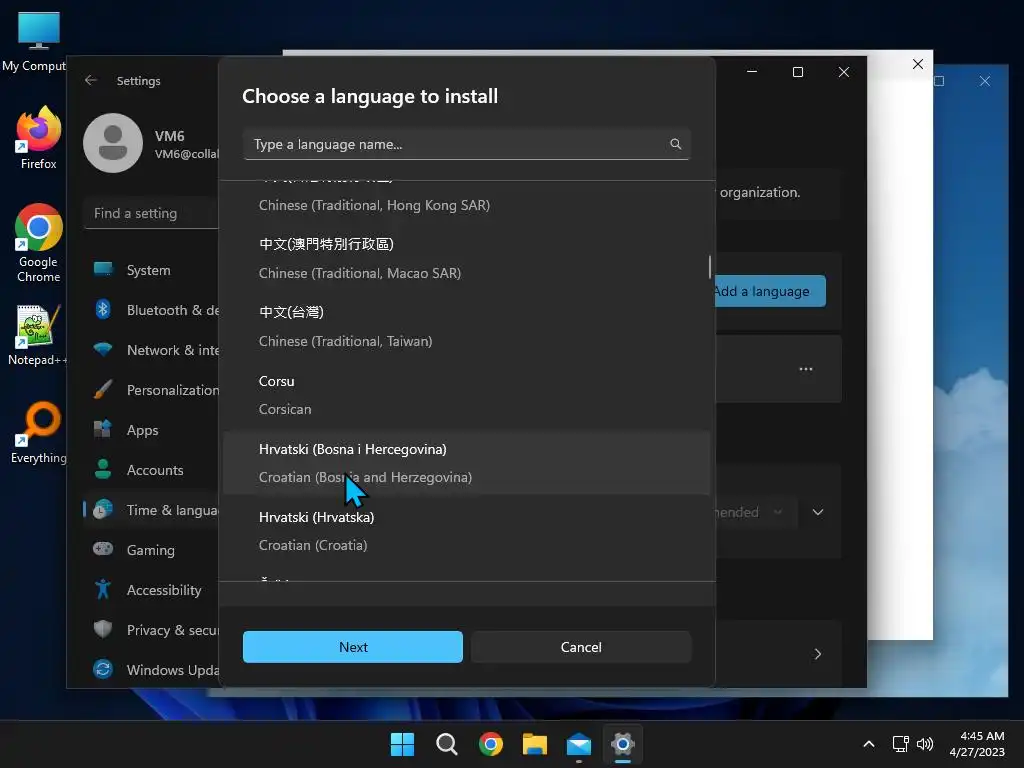This screenshot has width=1024, height=768.
Task: Open File Explorer from the taskbar
Action: pyautogui.click(x=535, y=744)
